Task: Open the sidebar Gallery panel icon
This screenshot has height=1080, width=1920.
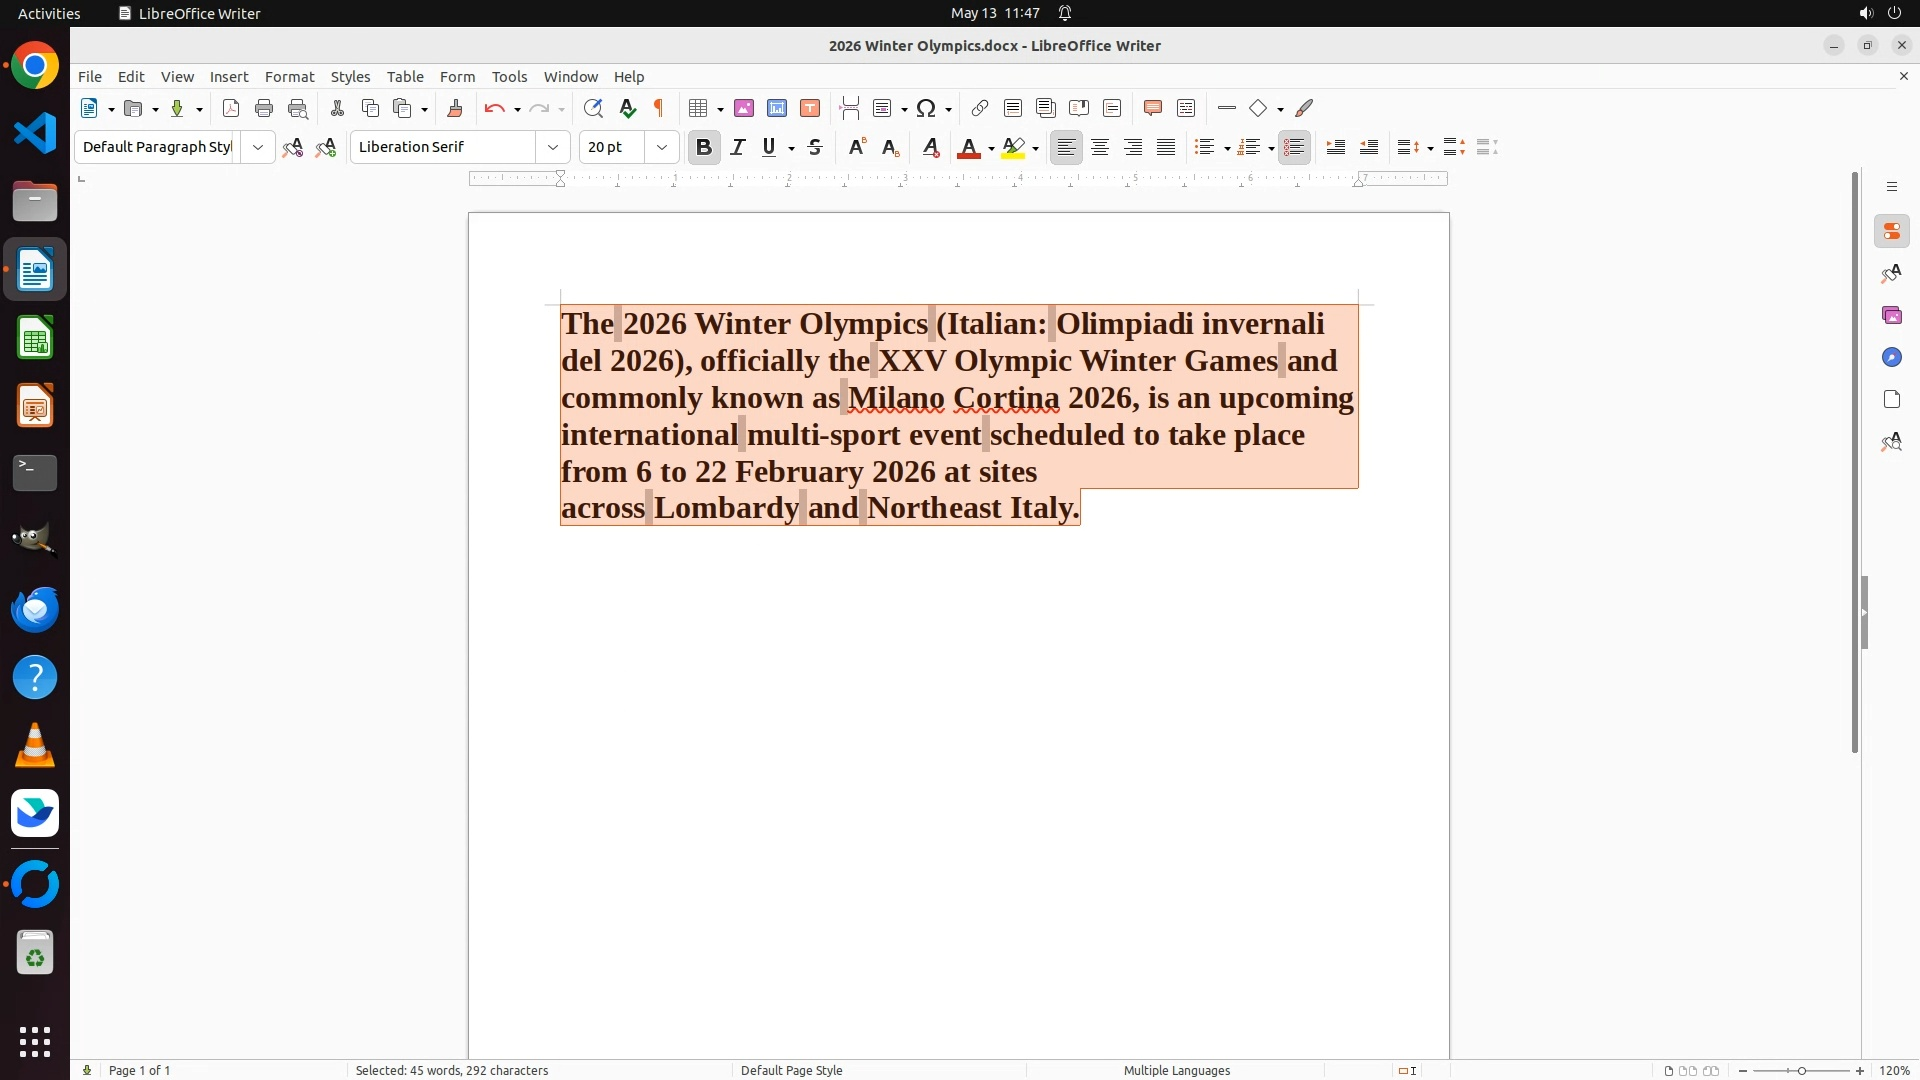Action: click(x=1891, y=315)
